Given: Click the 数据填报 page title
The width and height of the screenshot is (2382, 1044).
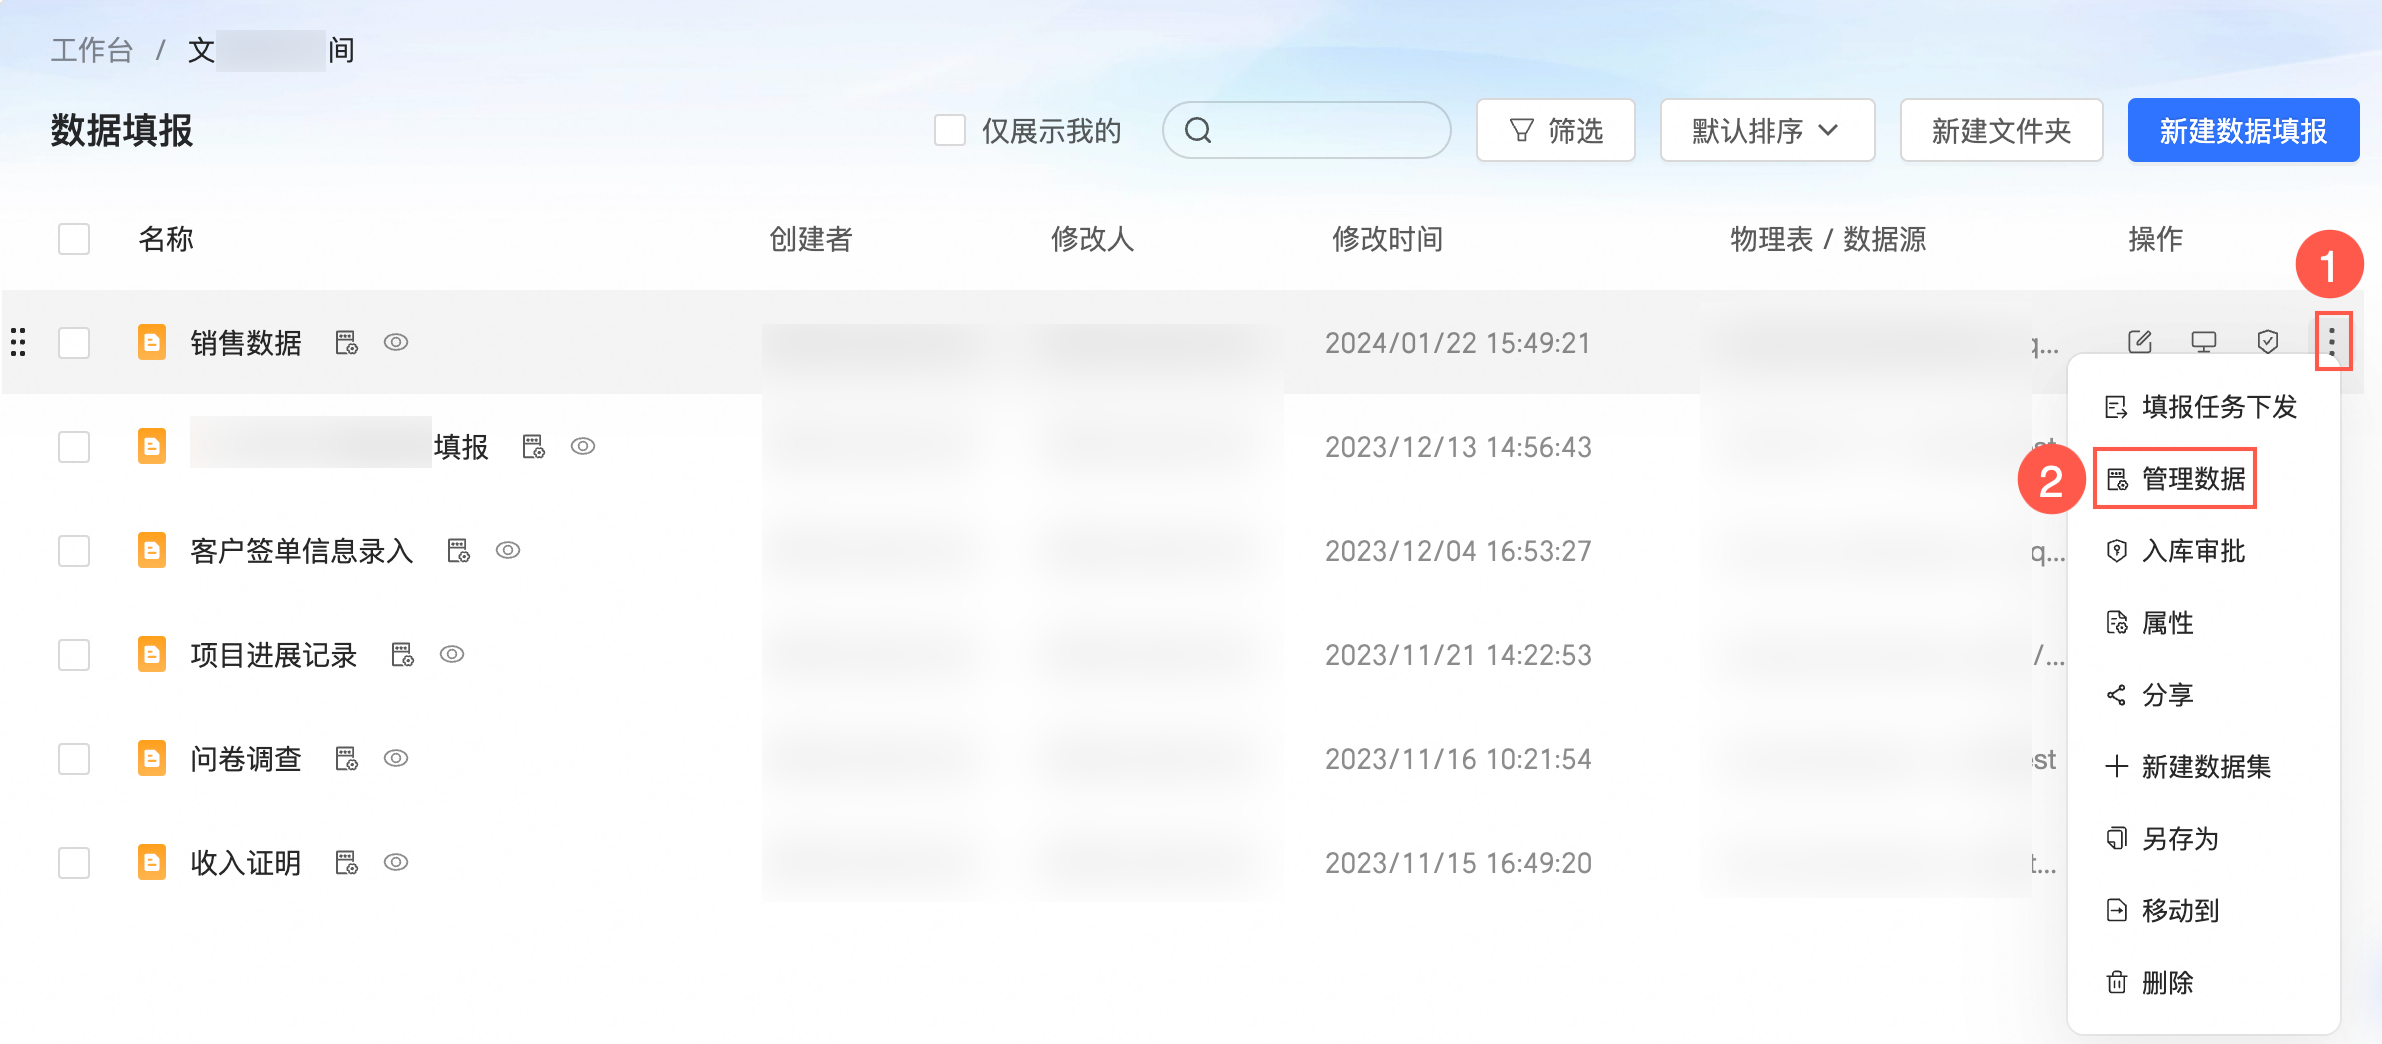Looking at the screenshot, I should (x=122, y=130).
